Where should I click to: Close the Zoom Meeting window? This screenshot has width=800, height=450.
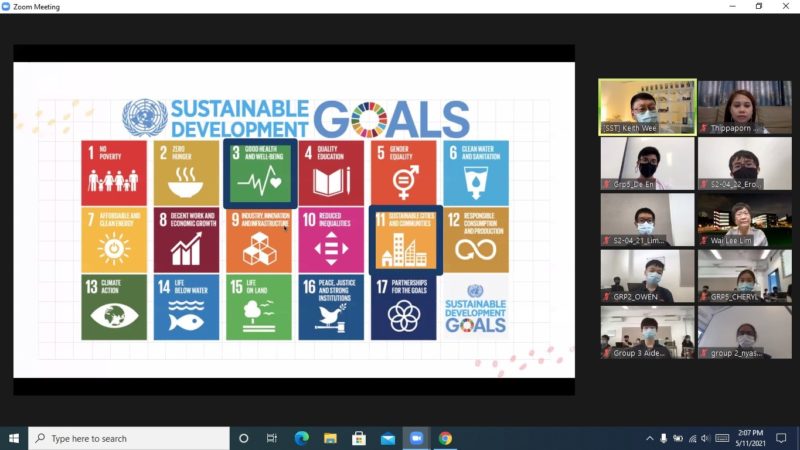click(x=786, y=6)
